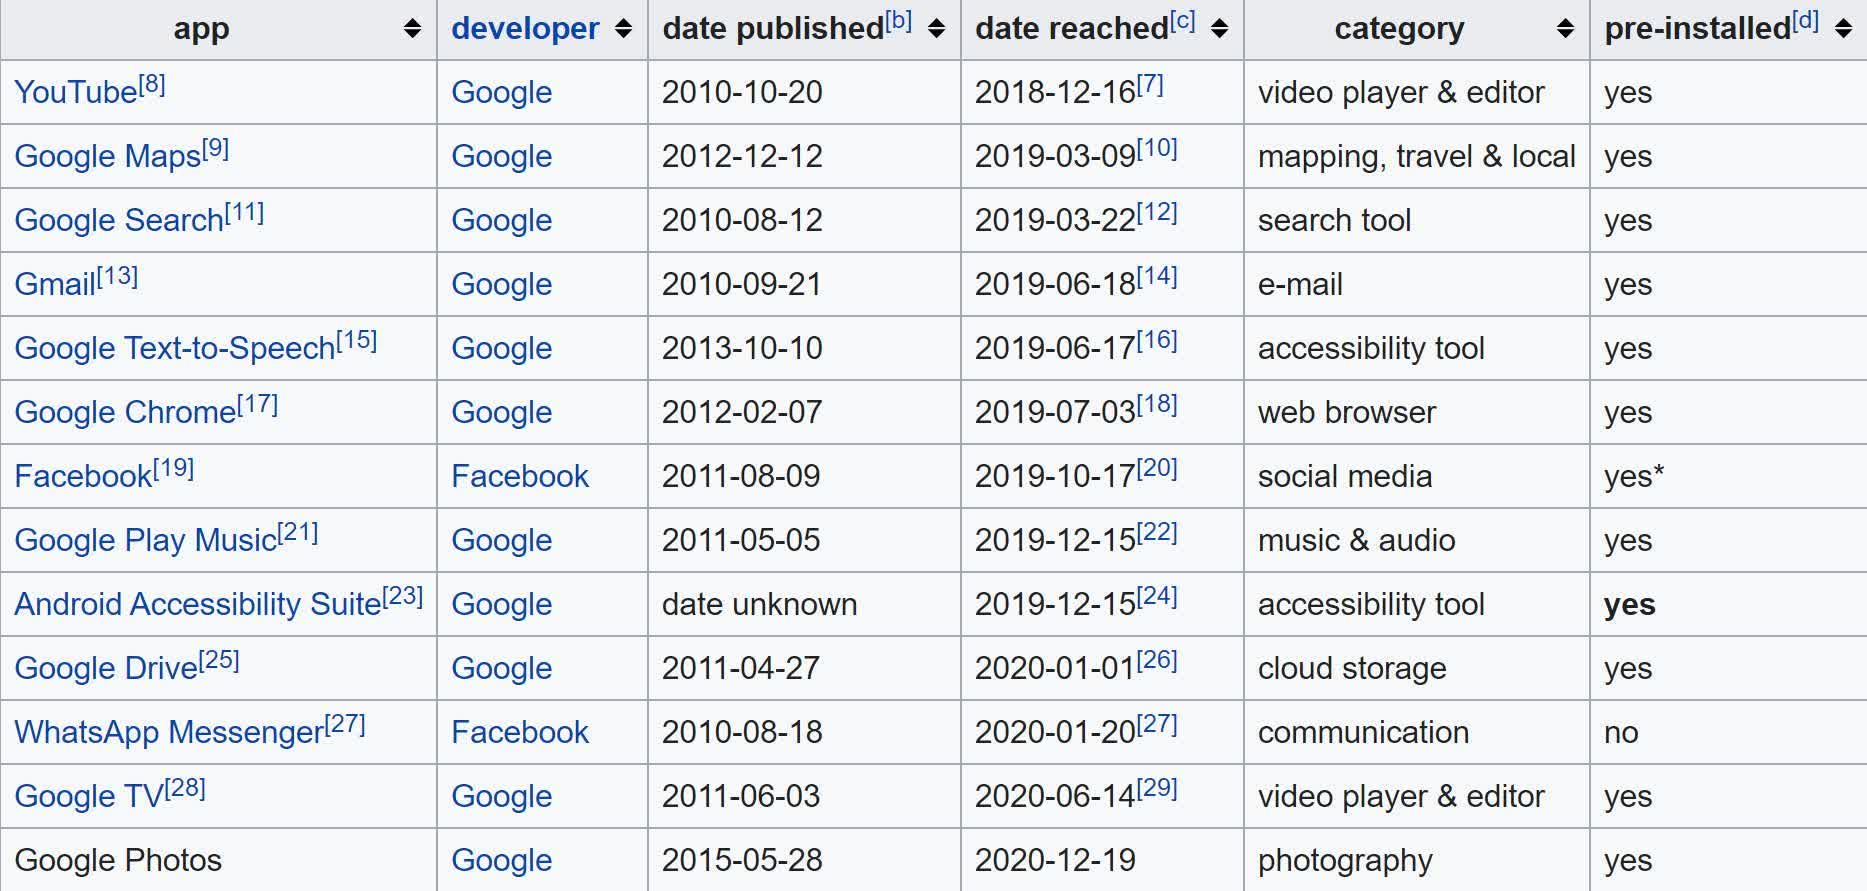Viewport: 1867px width, 891px height.
Task: Open reference [14] after 2019-06-18
Action: coord(1157,276)
